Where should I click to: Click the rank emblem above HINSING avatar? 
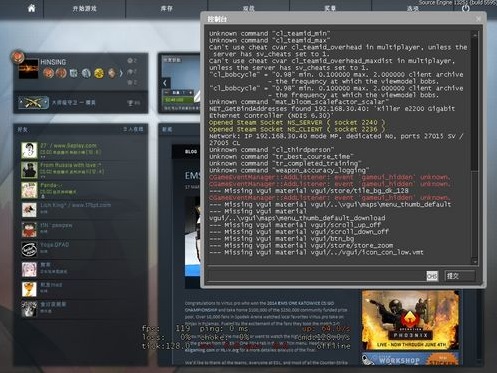click(x=17, y=57)
